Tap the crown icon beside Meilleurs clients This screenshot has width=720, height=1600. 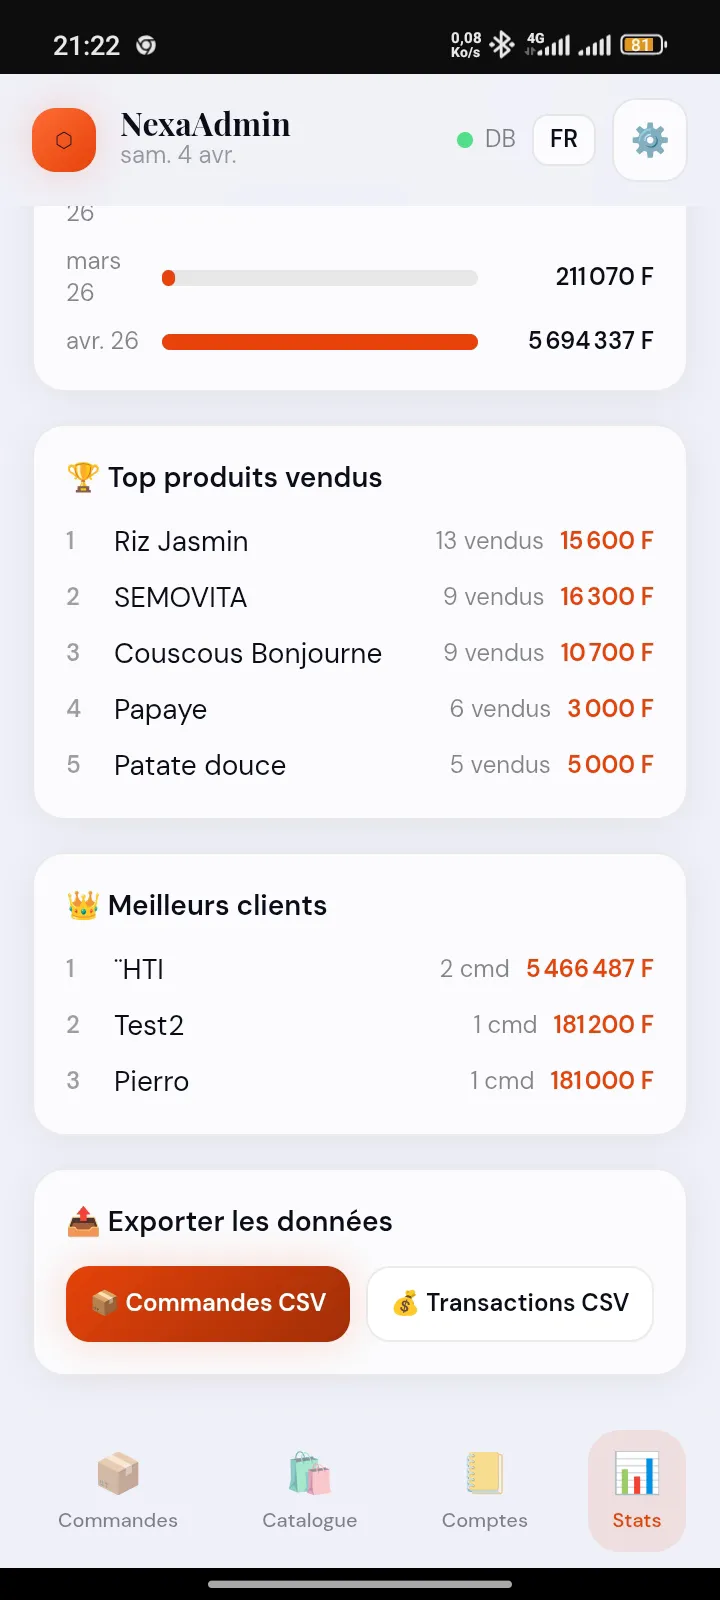click(83, 905)
